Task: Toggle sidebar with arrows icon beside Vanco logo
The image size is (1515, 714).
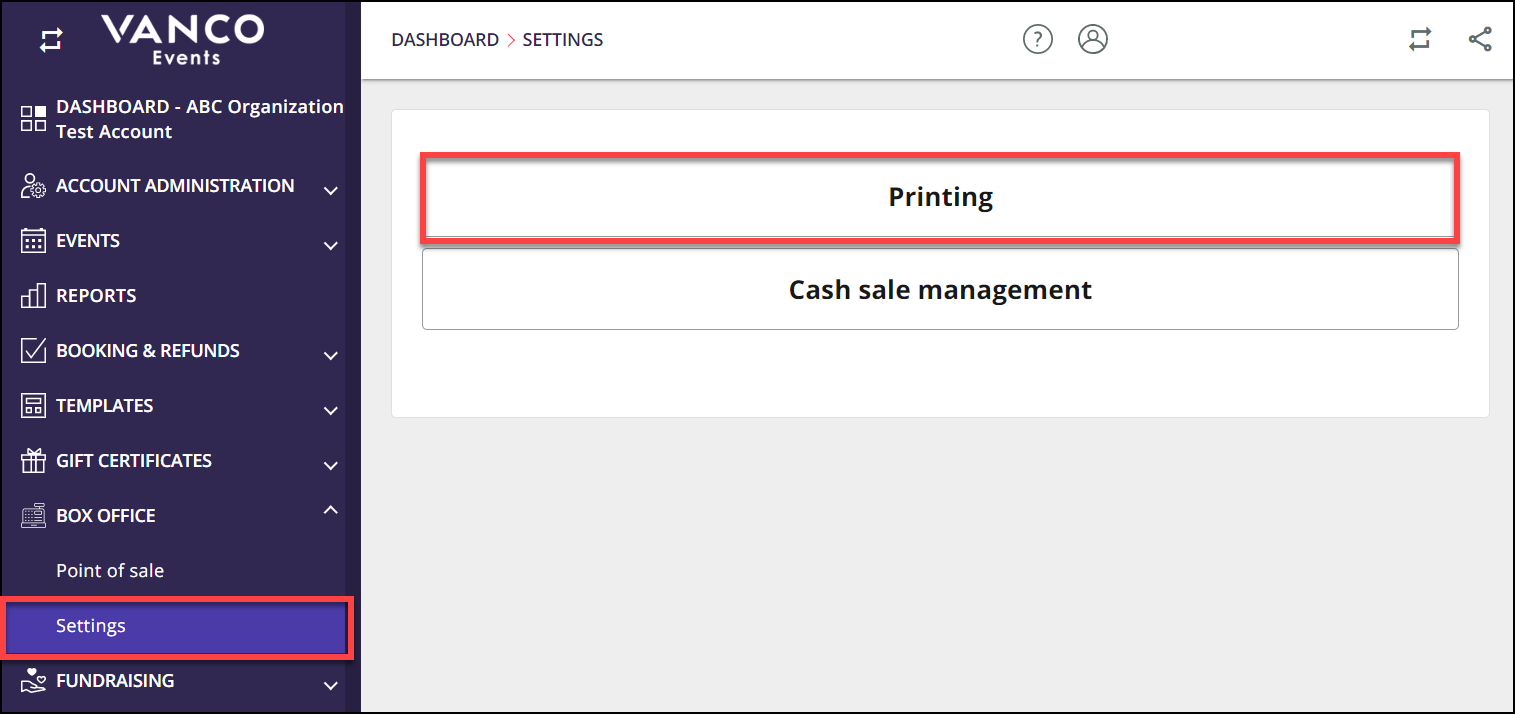Action: point(51,41)
